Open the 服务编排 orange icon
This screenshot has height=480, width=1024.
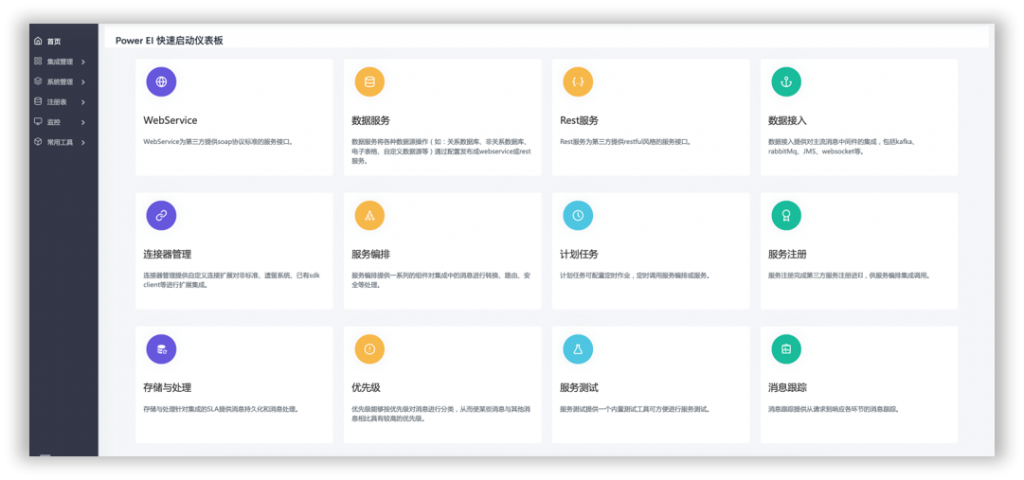(369, 215)
